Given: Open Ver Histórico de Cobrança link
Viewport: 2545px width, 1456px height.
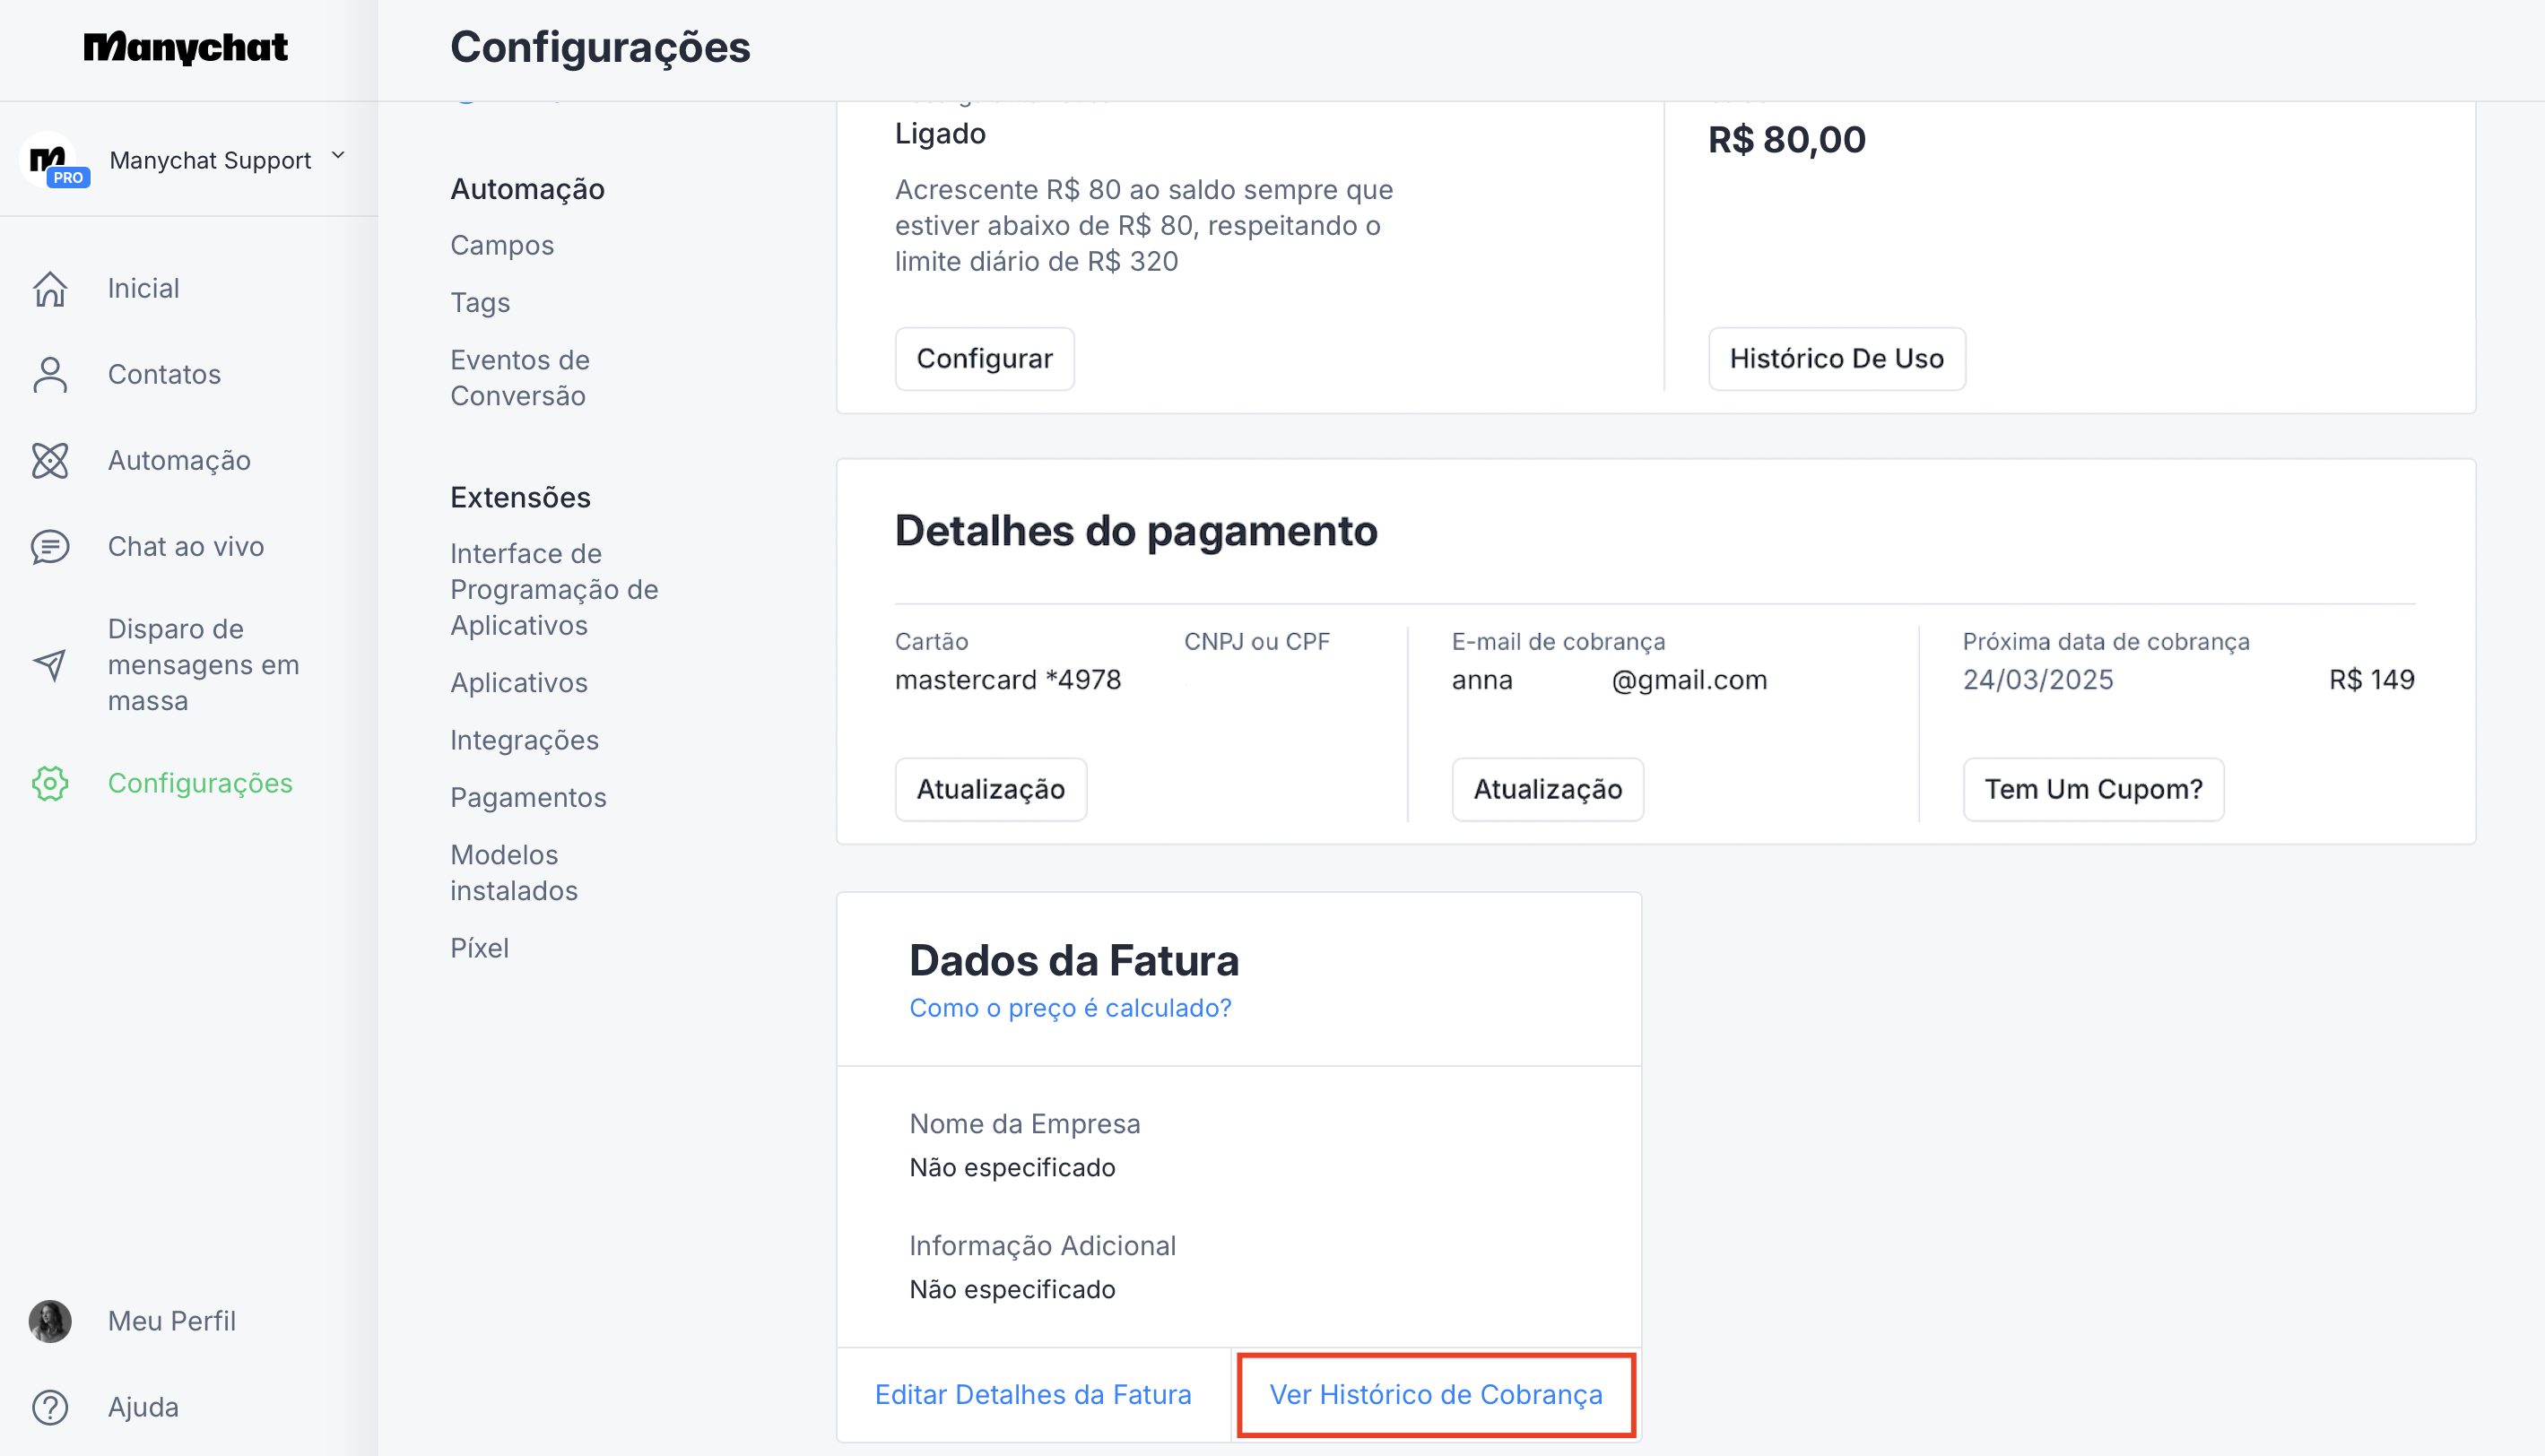Looking at the screenshot, I should click(1435, 1395).
